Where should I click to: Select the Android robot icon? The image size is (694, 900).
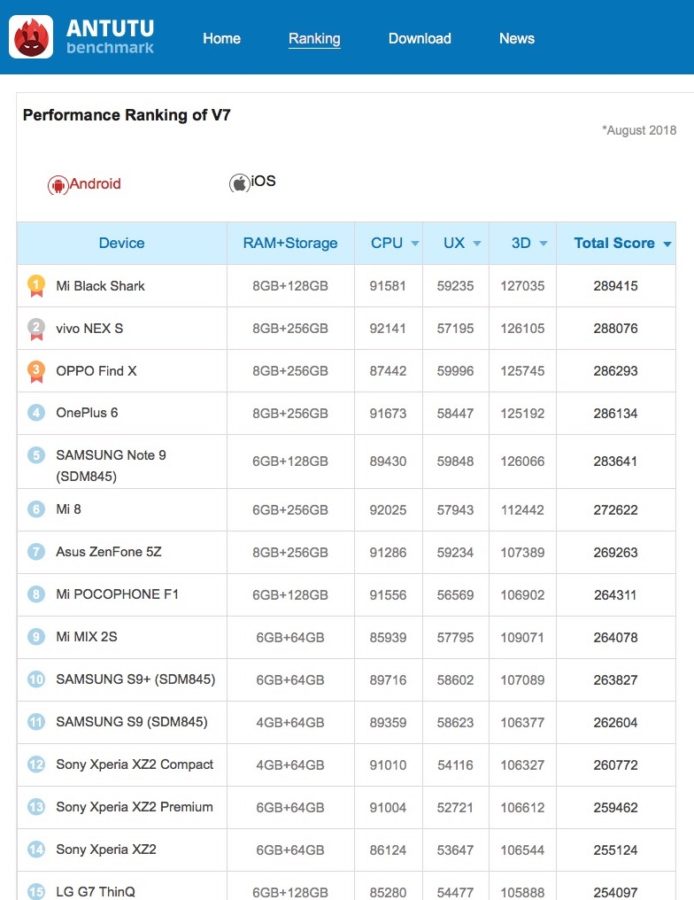pyautogui.click(x=57, y=185)
